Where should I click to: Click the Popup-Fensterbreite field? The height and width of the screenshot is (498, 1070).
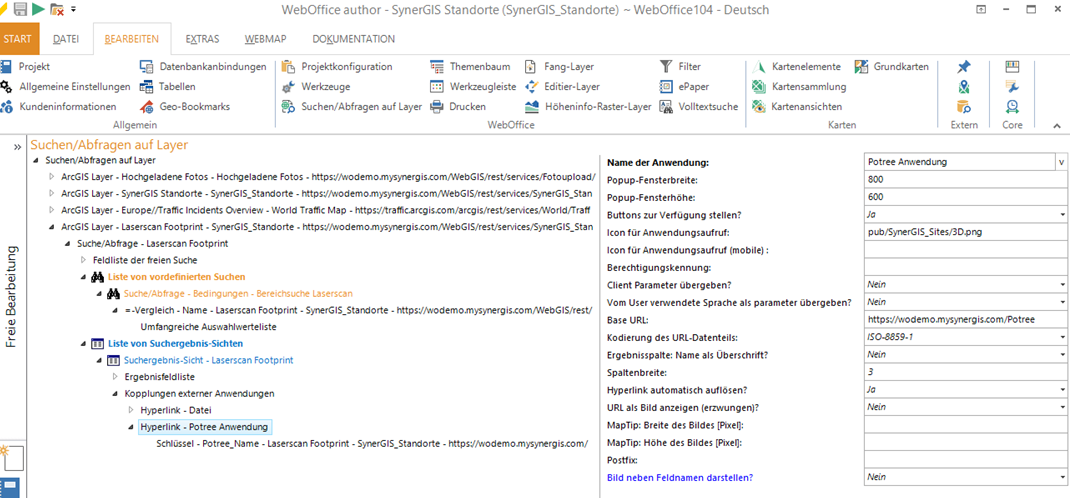(x=966, y=180)
